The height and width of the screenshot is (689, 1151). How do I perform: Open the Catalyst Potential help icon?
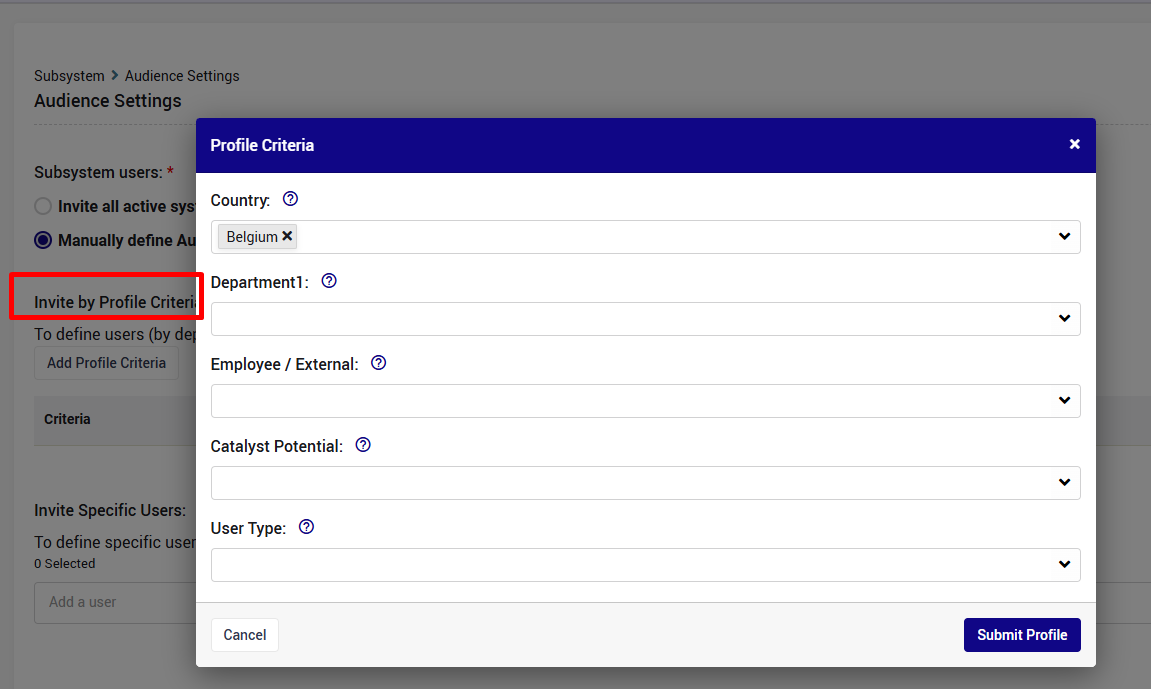click(x=363, y=445)
